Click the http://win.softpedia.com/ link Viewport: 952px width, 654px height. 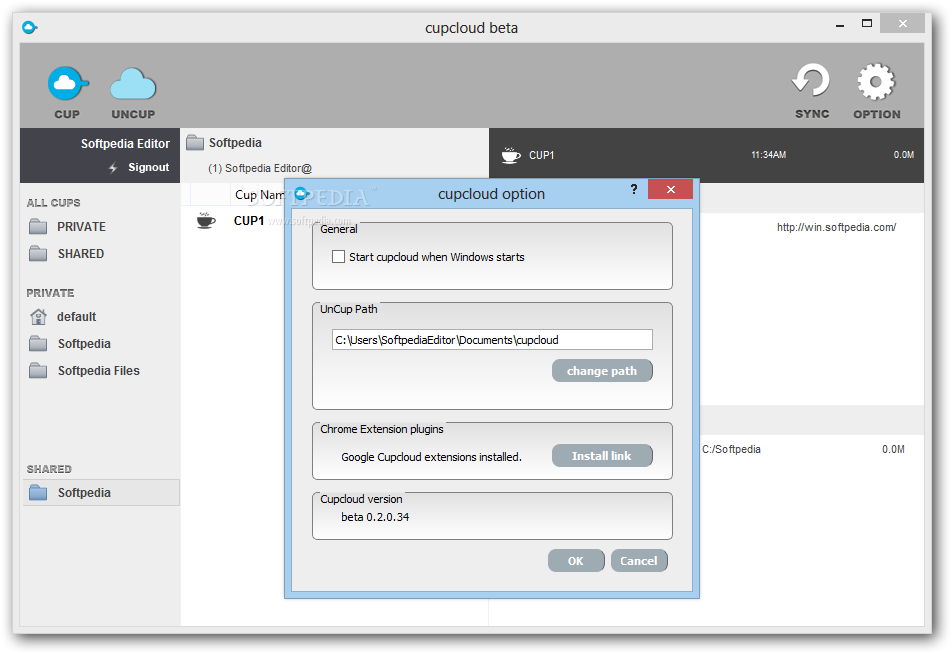pos(836,227)
